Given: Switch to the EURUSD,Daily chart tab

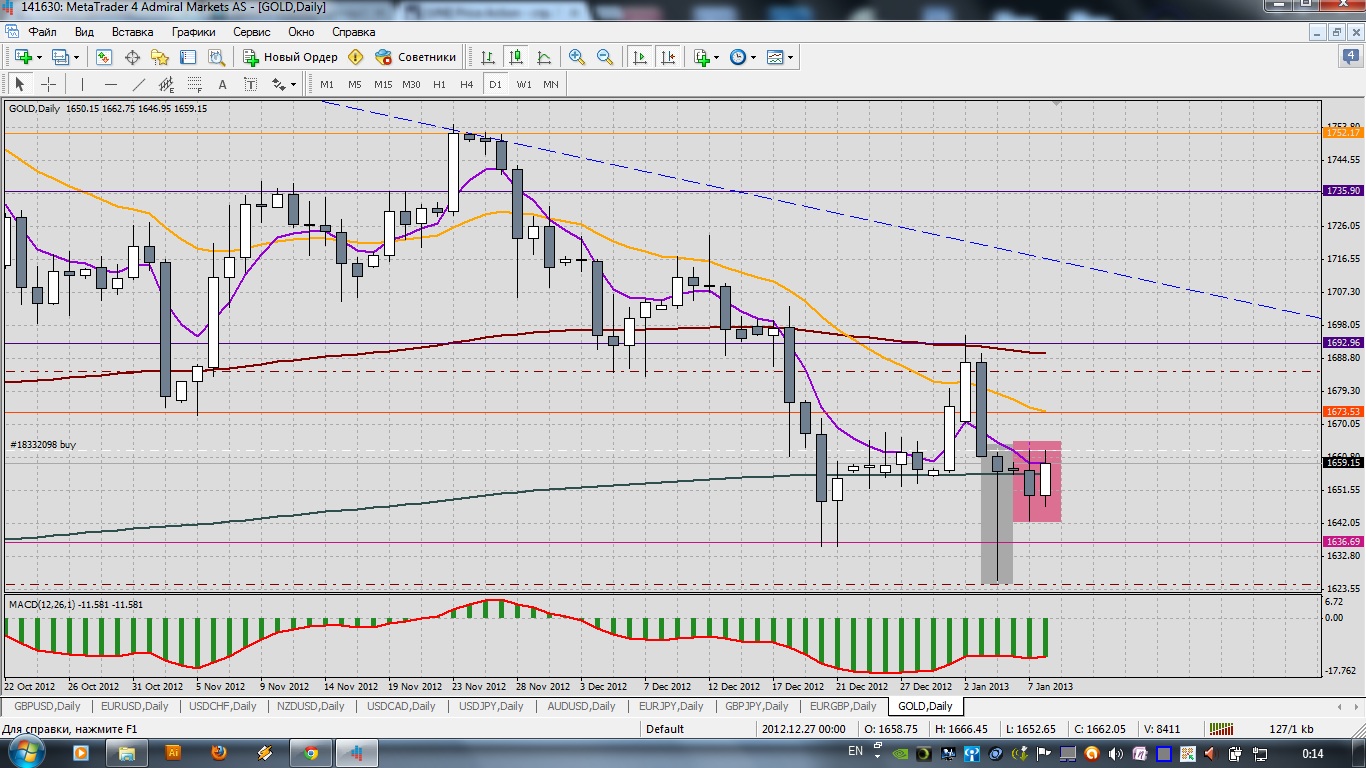Looking at the screenshot, I should (136, 706).
